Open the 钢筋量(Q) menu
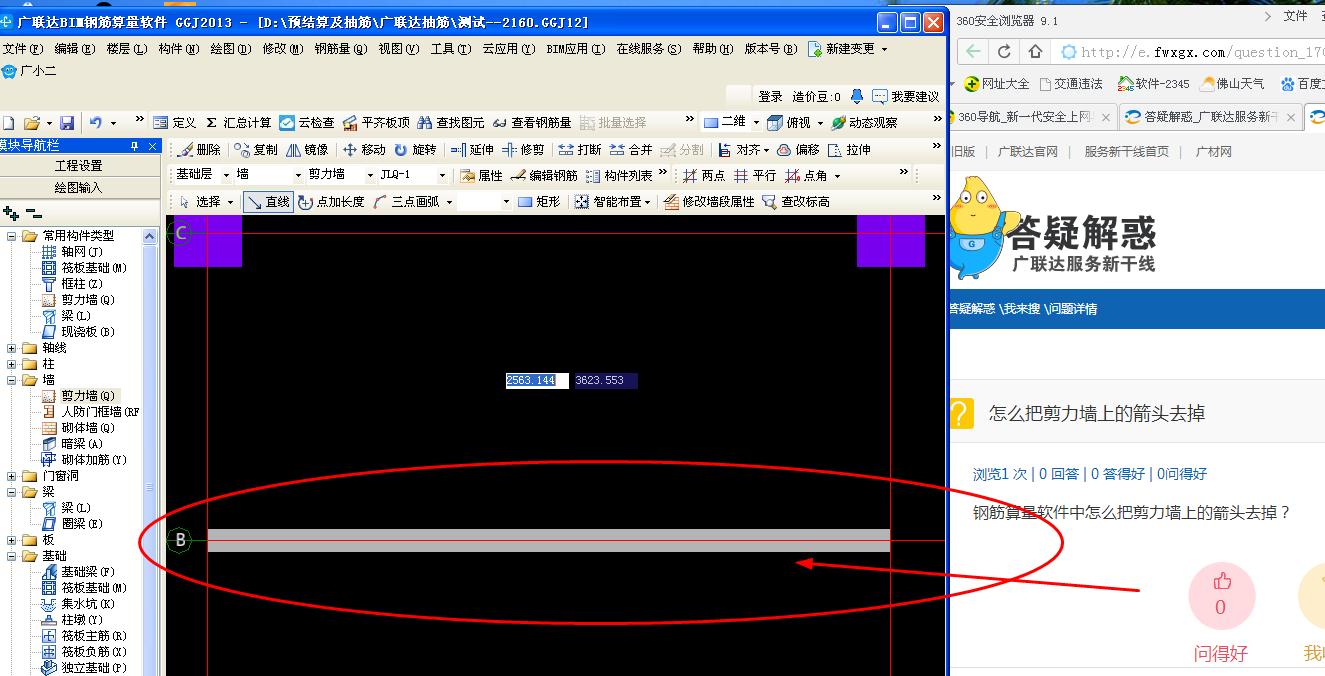1325x676 pixels. (340, 49)
